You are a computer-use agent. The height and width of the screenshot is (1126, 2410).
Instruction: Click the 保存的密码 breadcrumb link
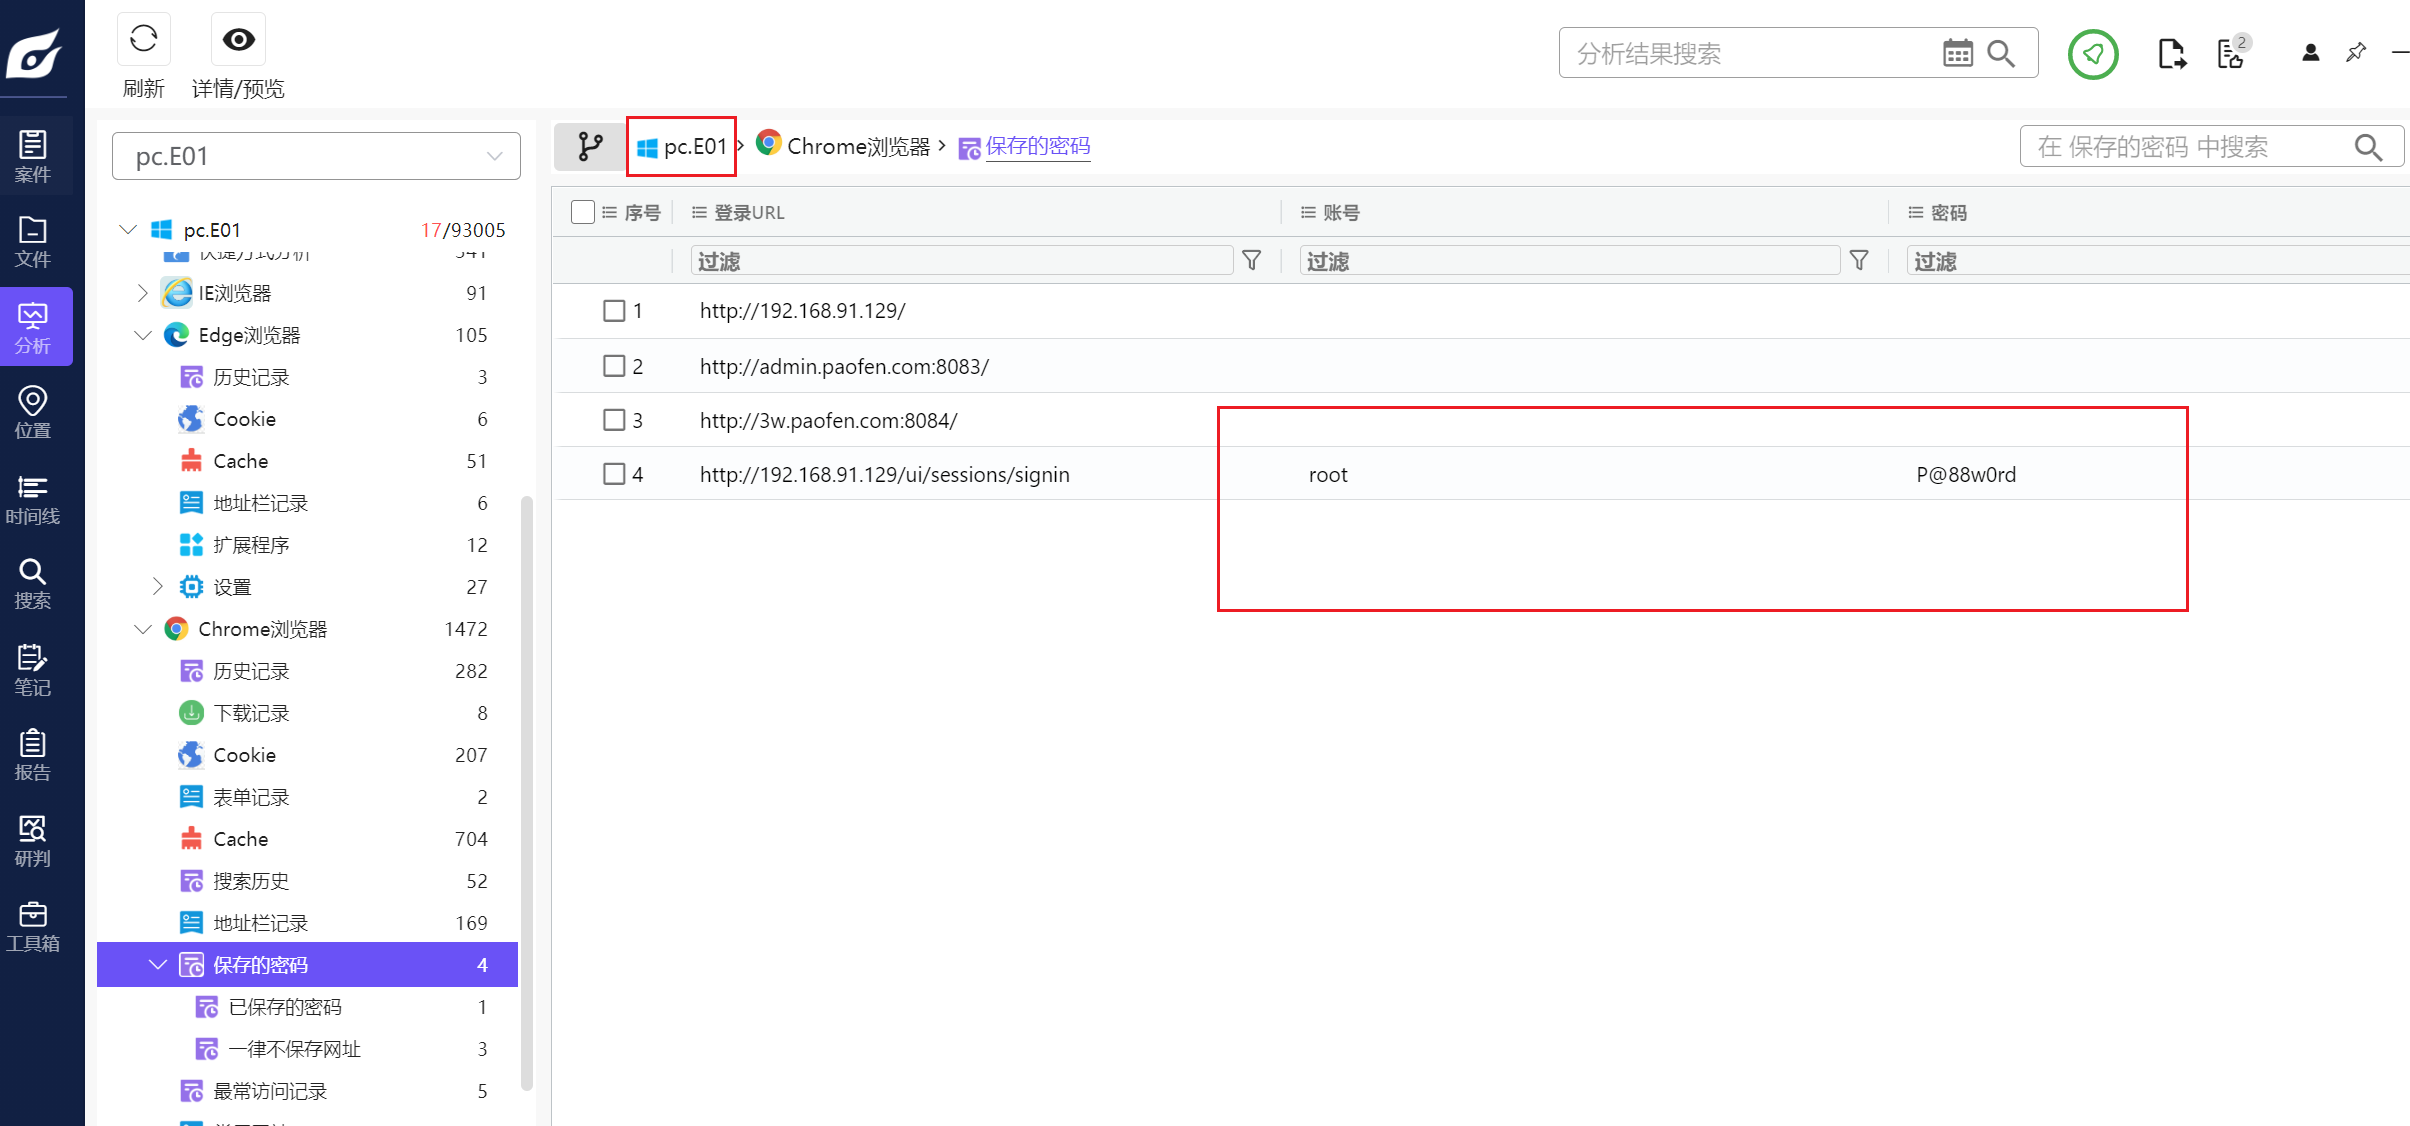point(1037,146)
